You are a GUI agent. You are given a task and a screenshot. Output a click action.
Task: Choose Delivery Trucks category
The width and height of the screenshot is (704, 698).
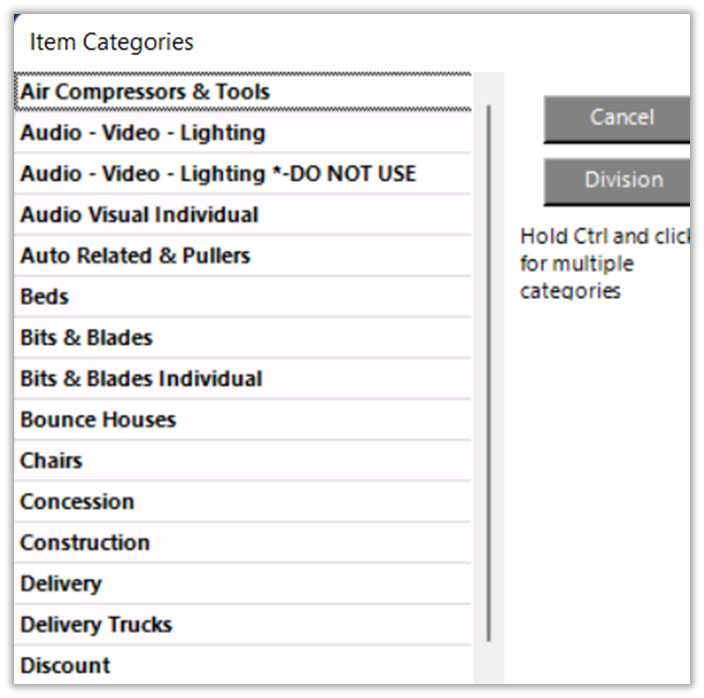pos(96,625)
